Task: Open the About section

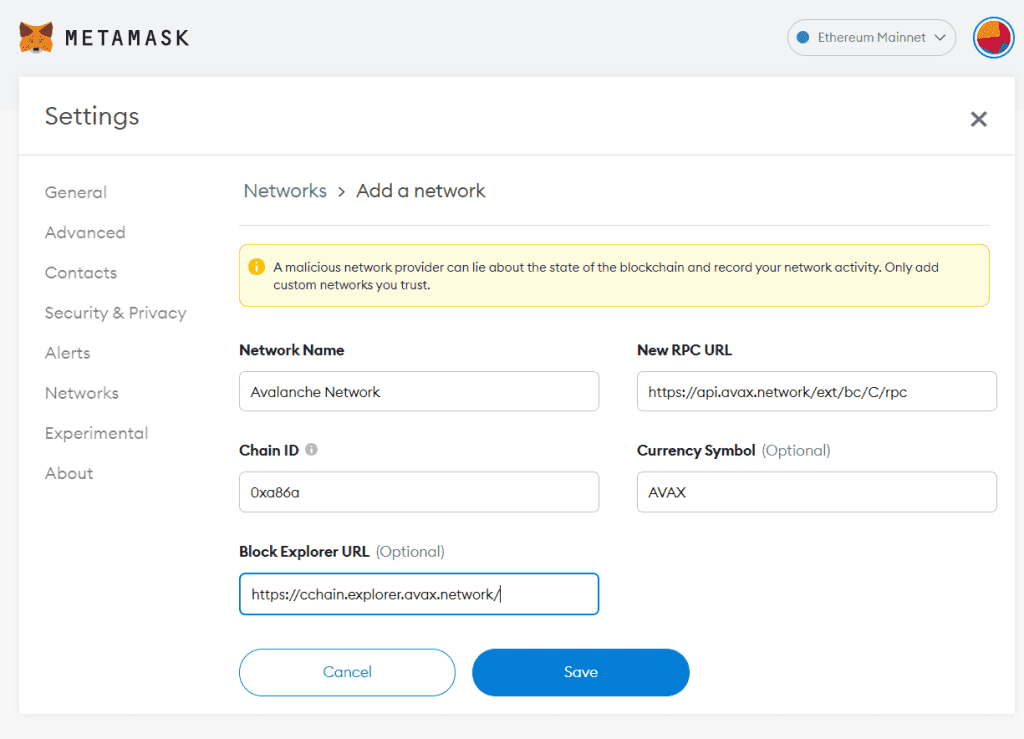Action: pos(69,473)
